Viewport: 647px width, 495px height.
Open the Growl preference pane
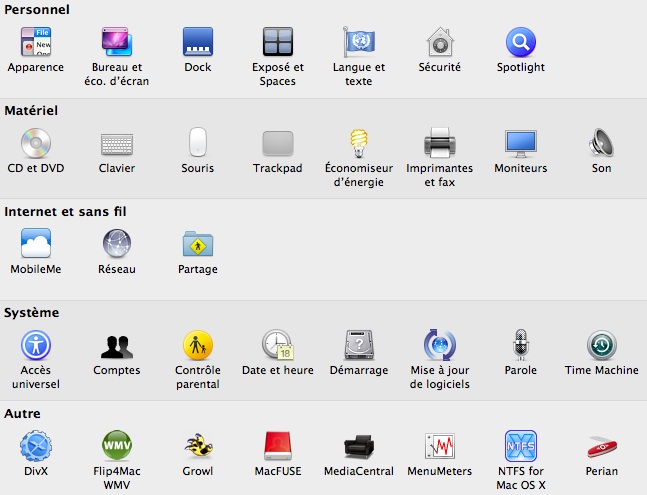pyautogui.click(x=198, y=446)
